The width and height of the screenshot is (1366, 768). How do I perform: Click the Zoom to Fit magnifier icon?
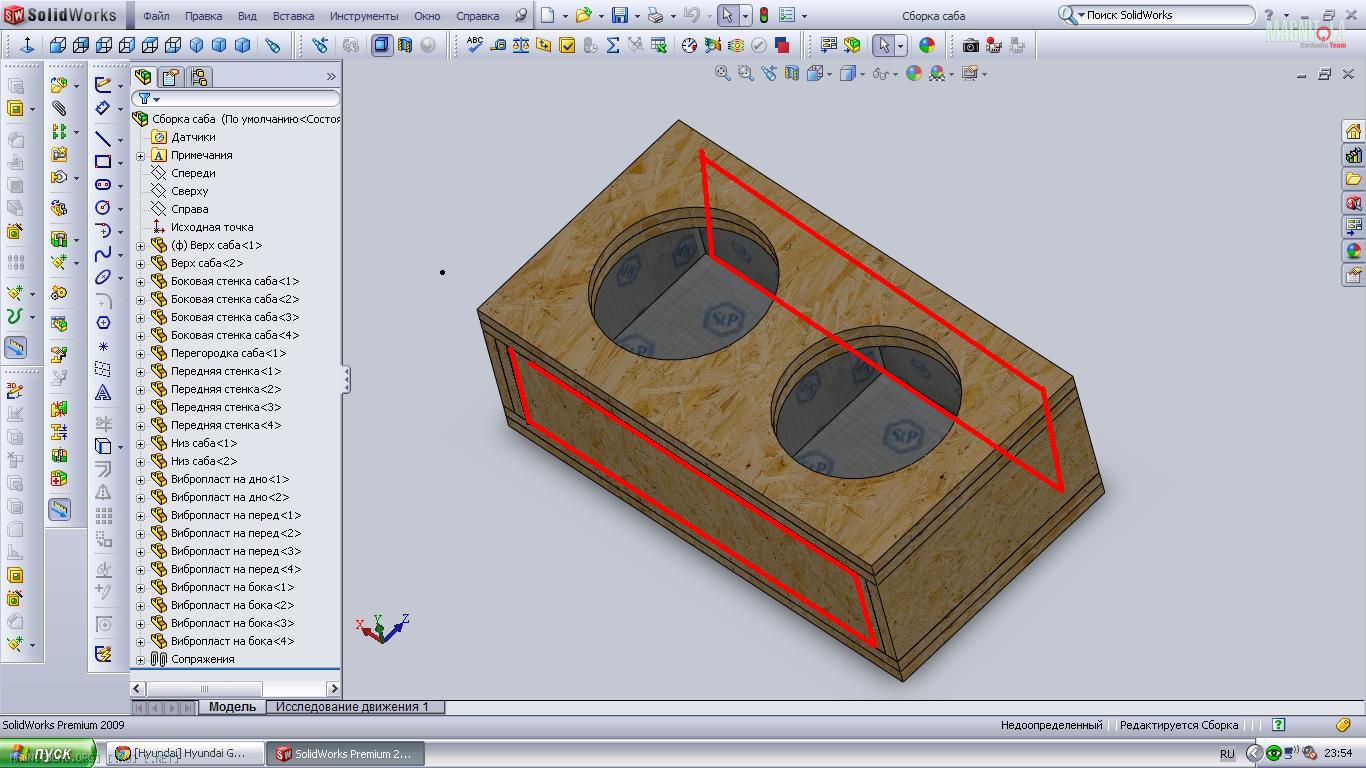pyautogui.click(x=722, y=73)
